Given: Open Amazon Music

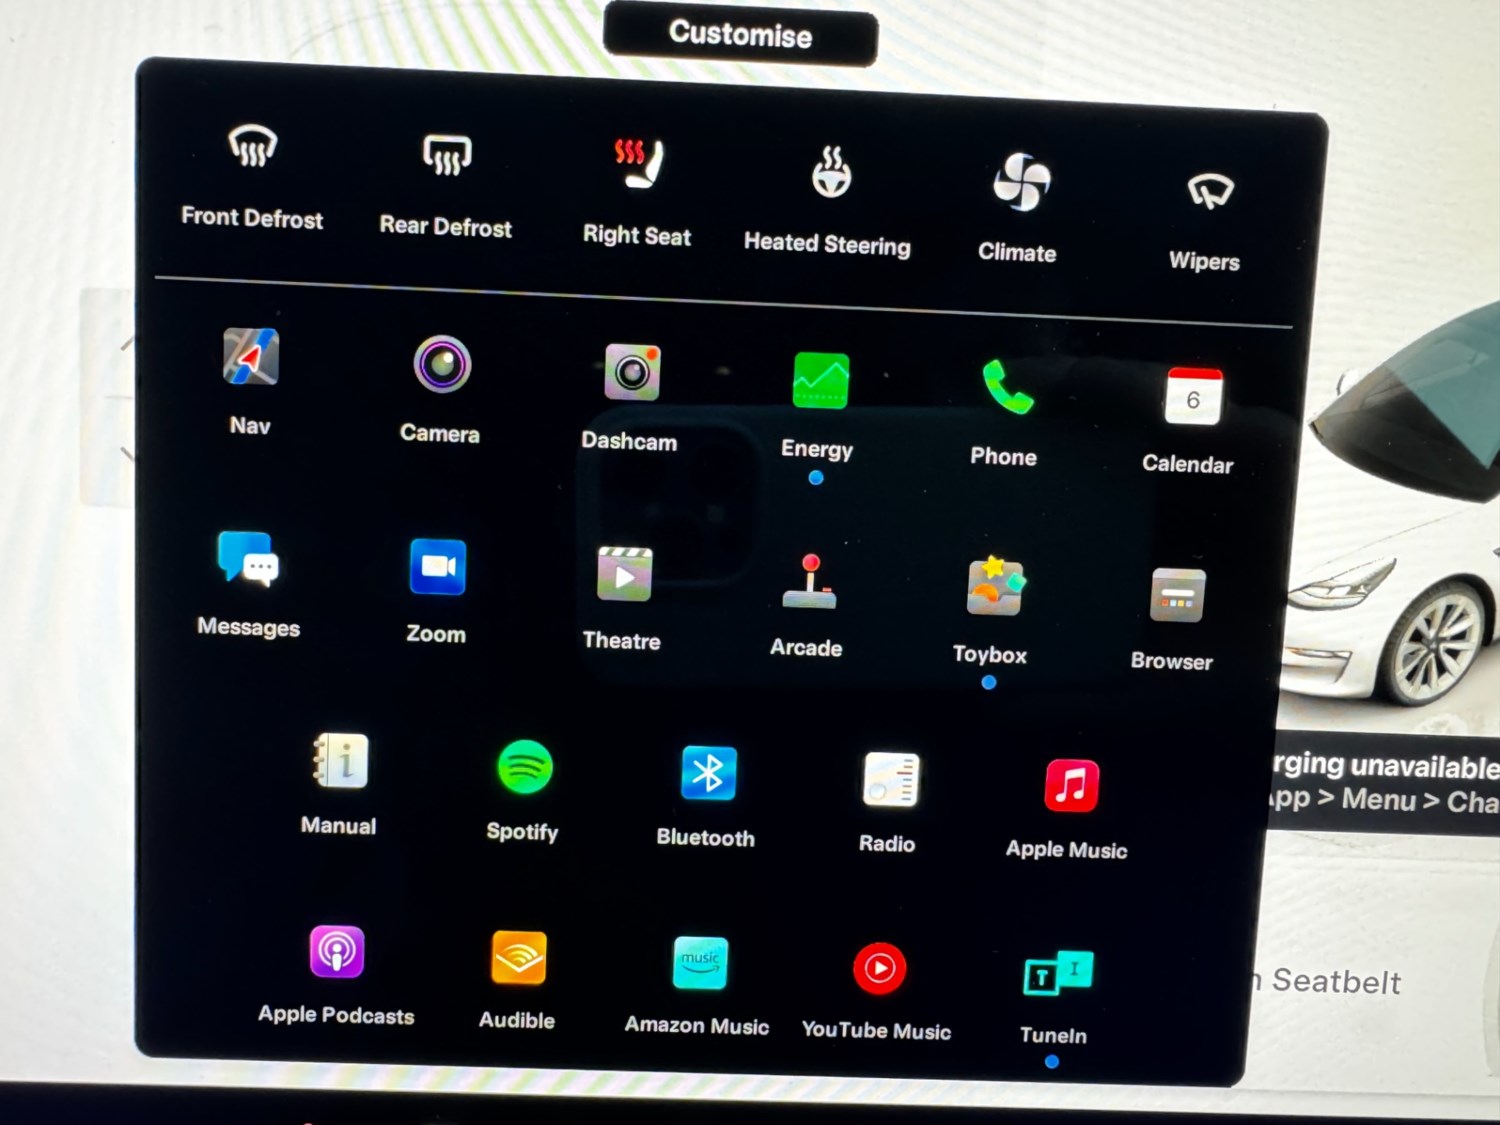Looking at the screenshot, I should tap(700, 963).
